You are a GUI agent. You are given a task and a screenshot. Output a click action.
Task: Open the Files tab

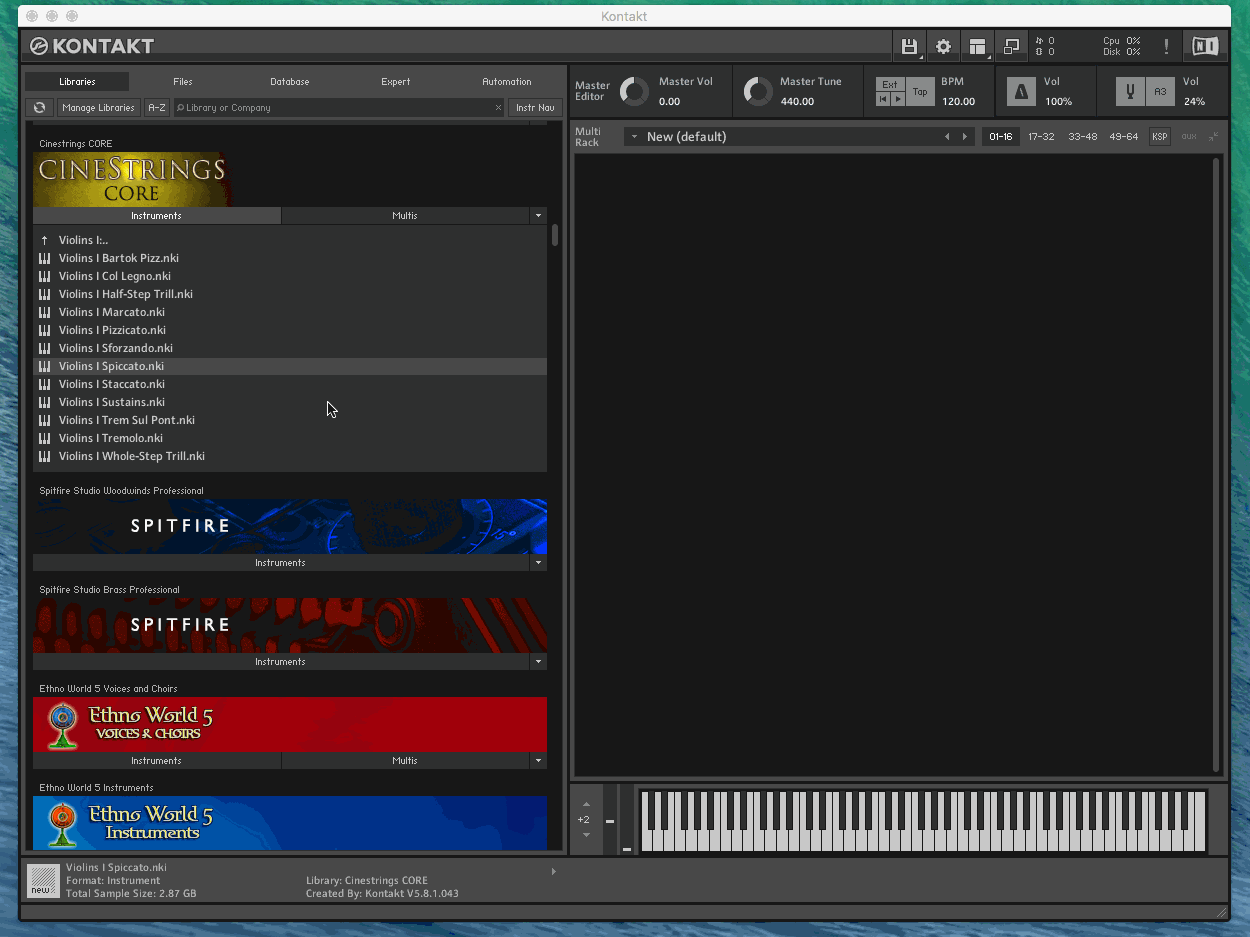(183, 82)
